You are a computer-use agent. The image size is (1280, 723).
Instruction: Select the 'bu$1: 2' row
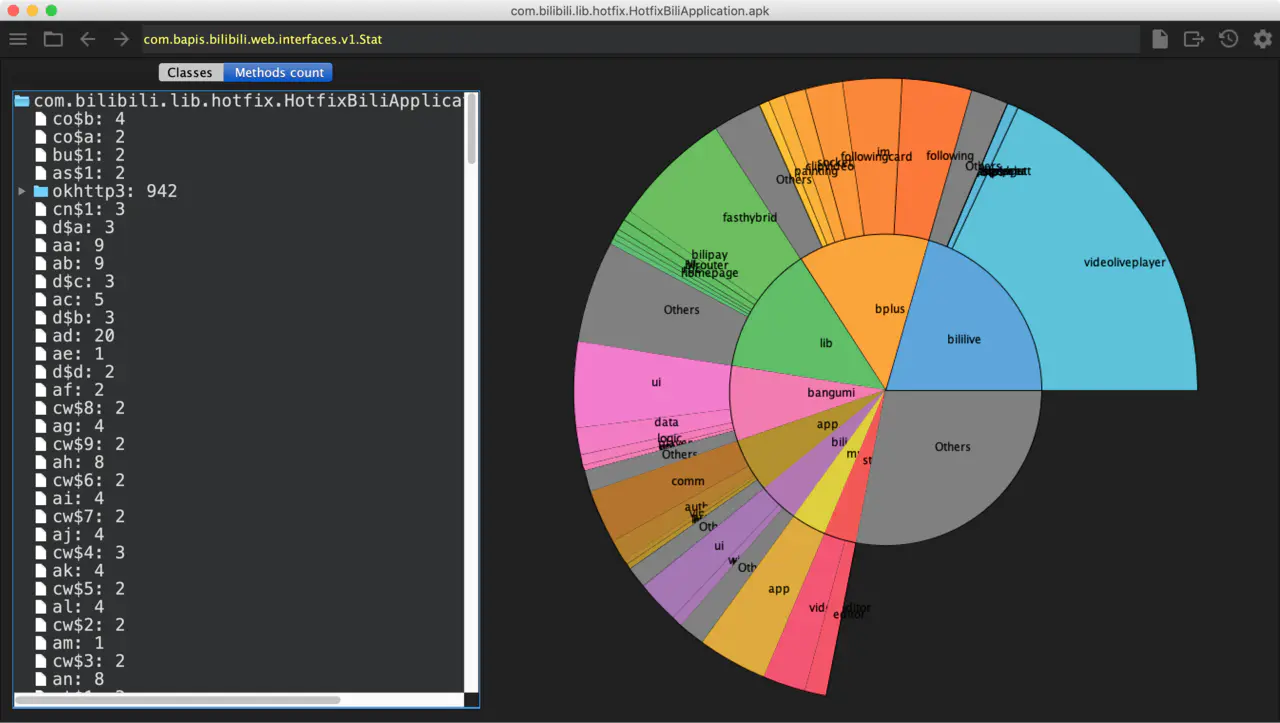(x=238, y=155)
